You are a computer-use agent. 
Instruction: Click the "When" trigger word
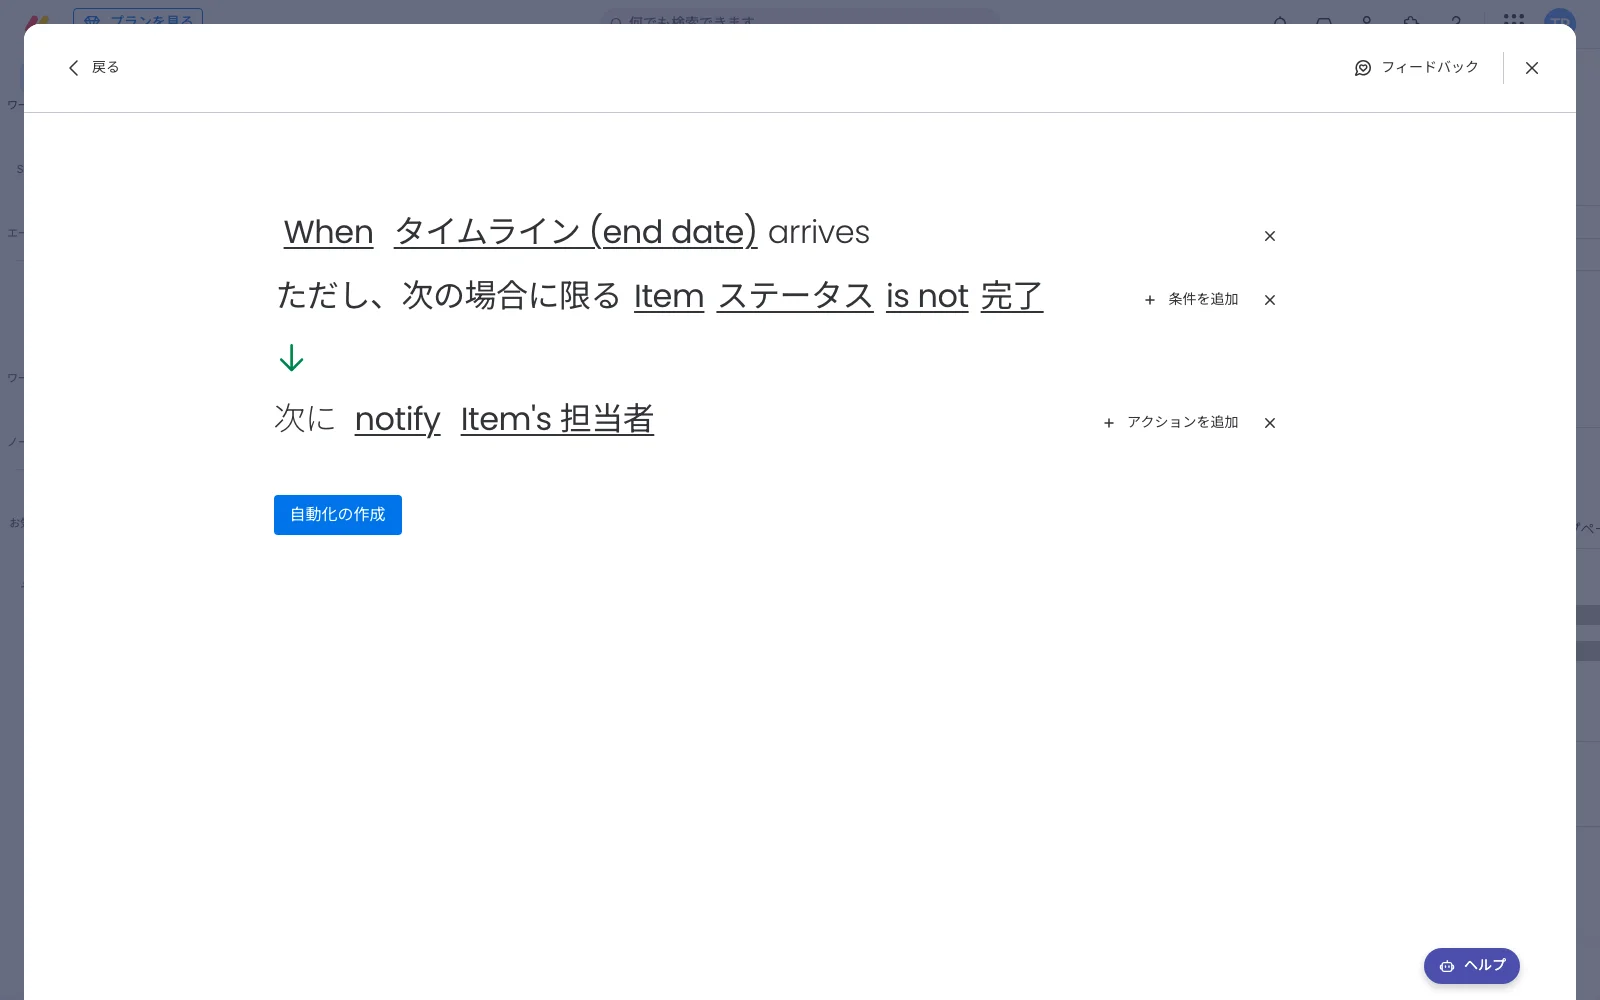pos(329,232)
